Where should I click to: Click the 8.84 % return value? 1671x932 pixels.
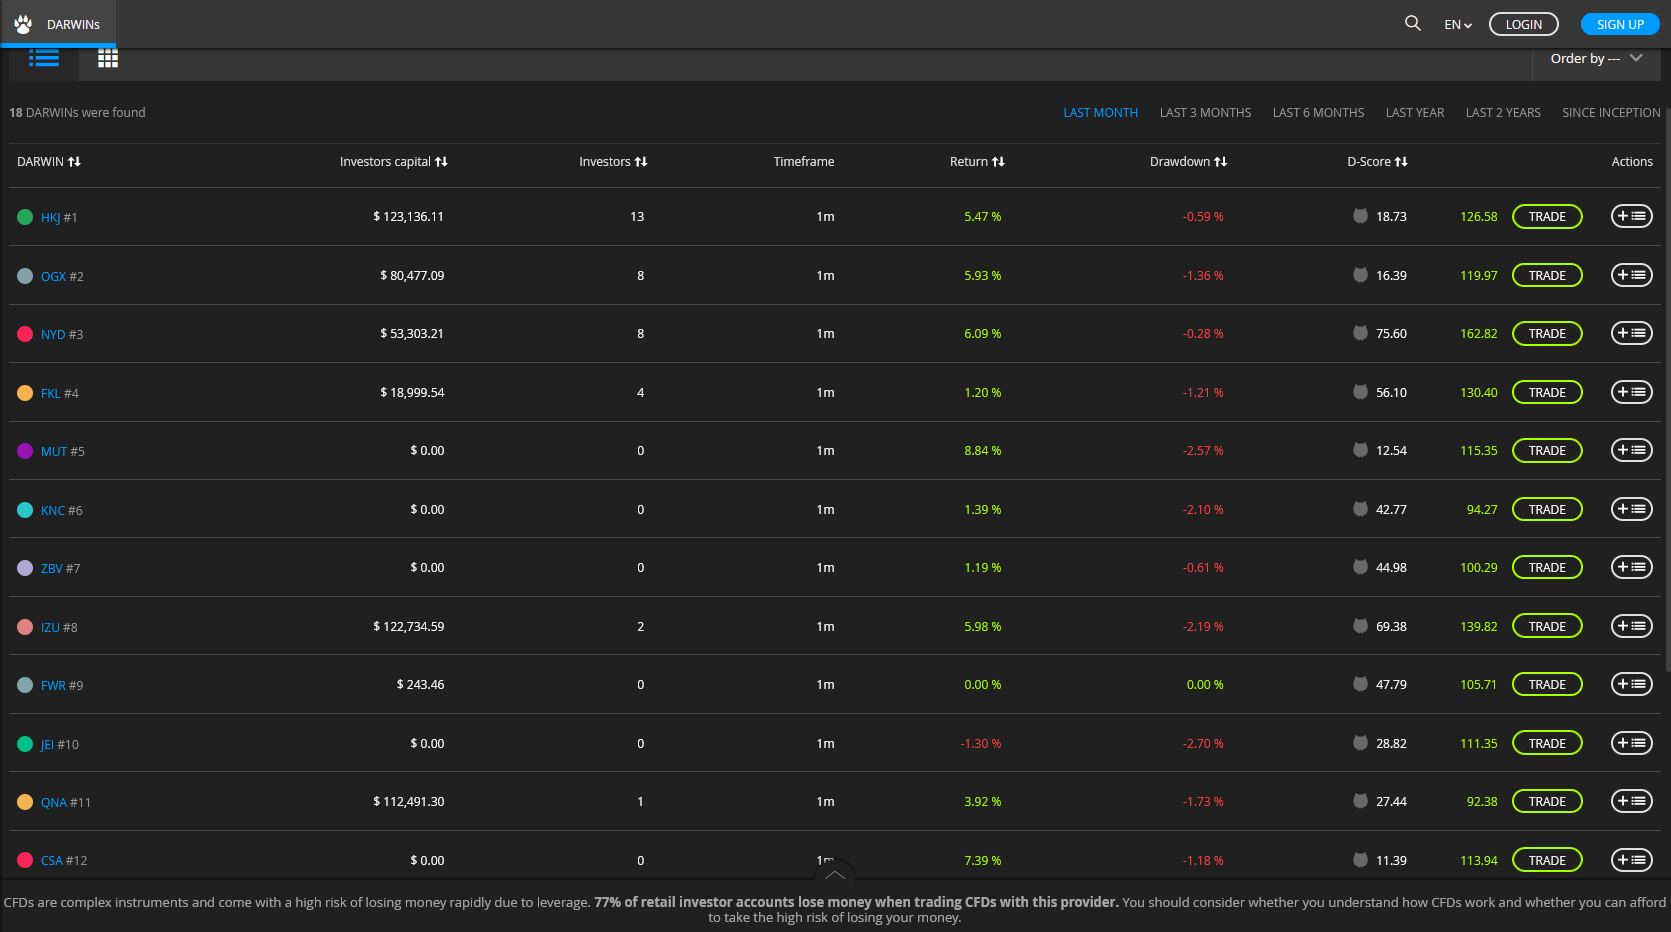pyautogui.click(x=982, y=450)
